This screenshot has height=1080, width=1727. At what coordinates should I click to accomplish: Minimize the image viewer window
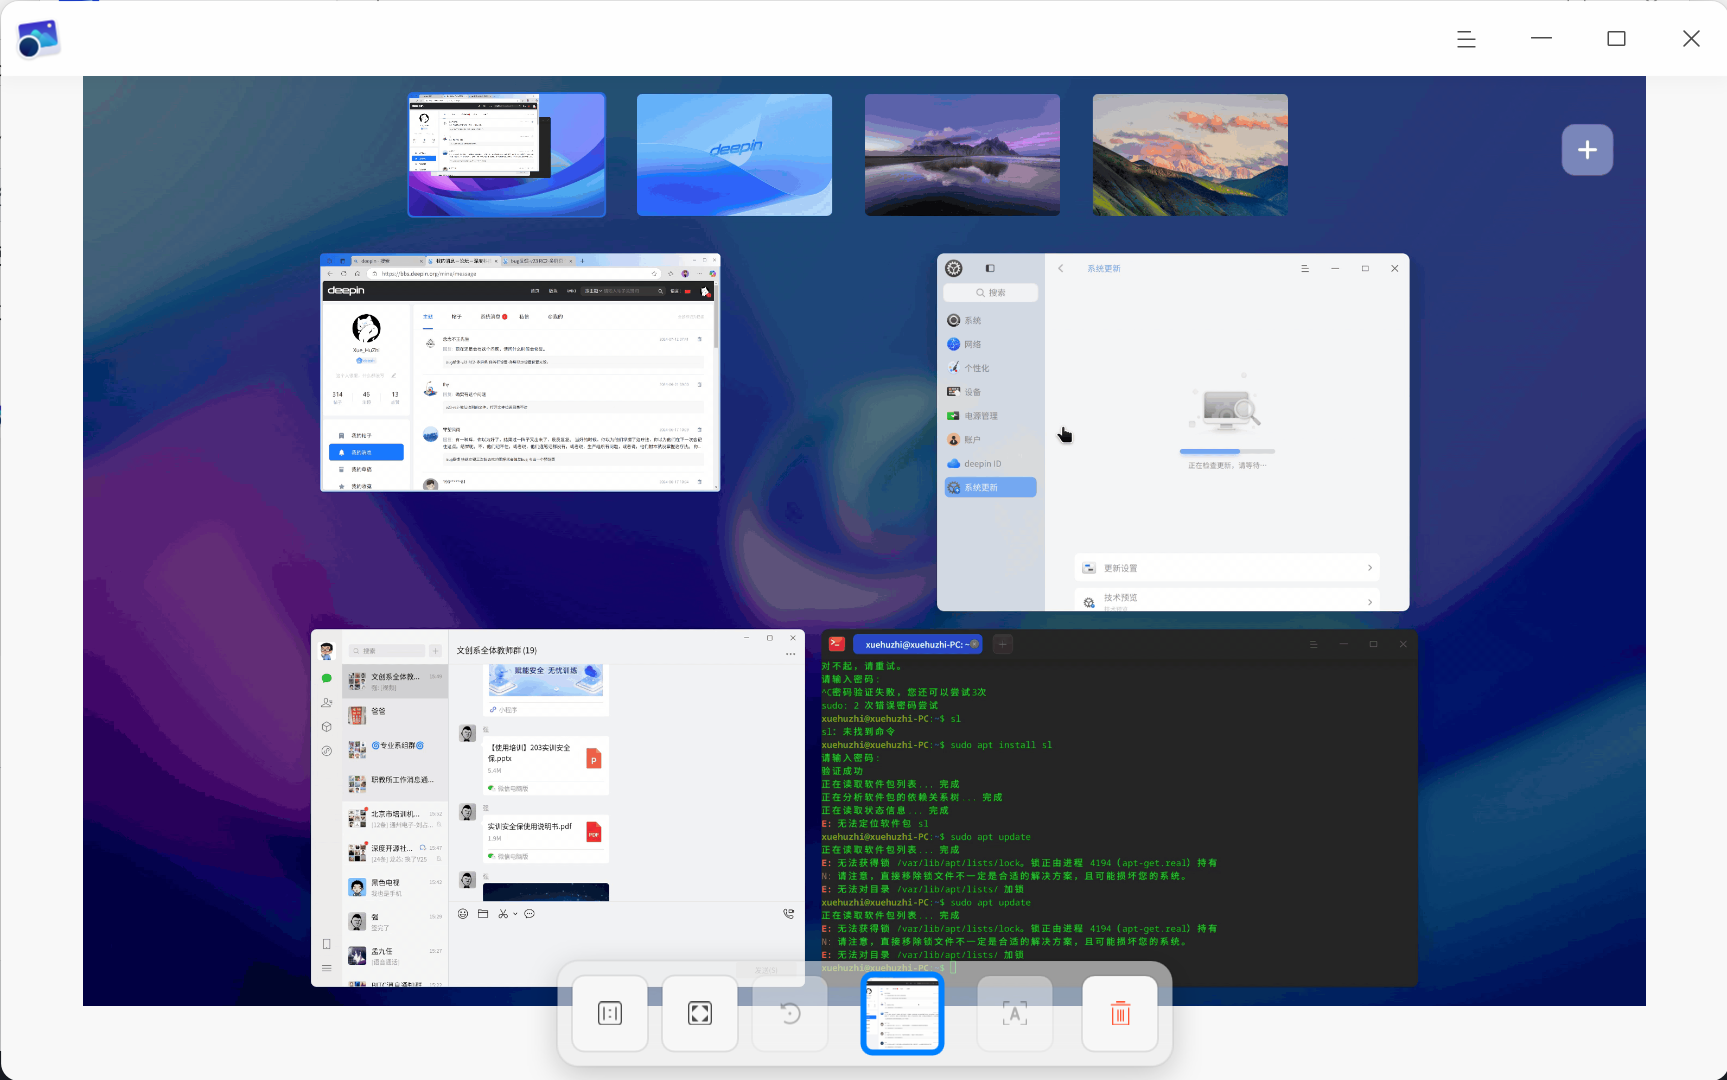pos(1541,39)
